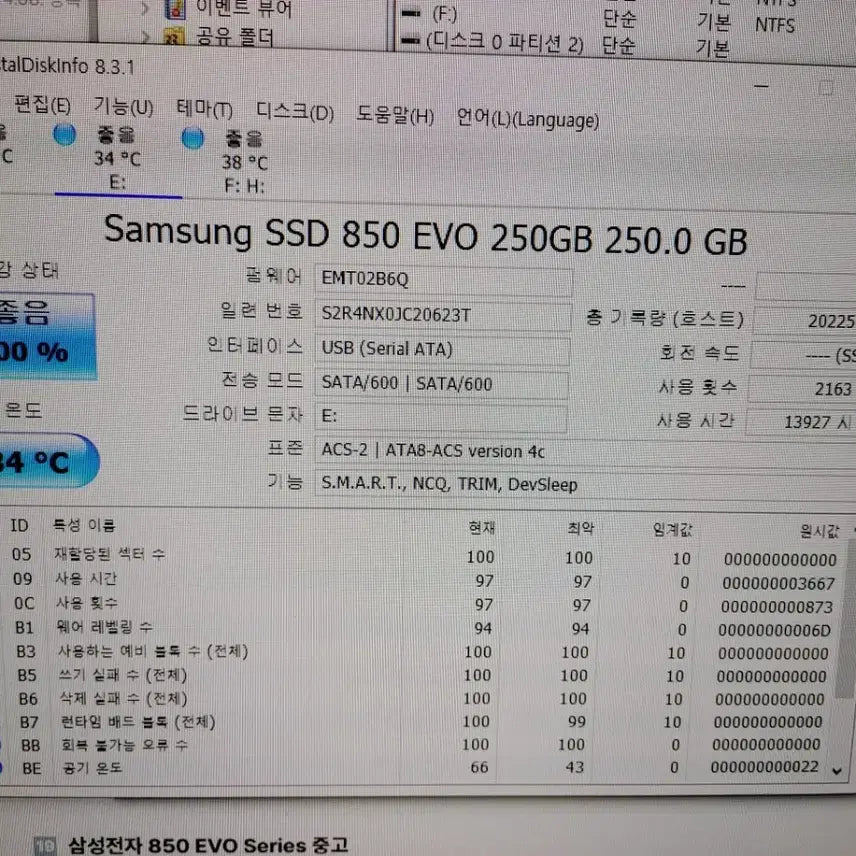Click the NTFS cell in background window
856x856 pixels.
point(775,25)
